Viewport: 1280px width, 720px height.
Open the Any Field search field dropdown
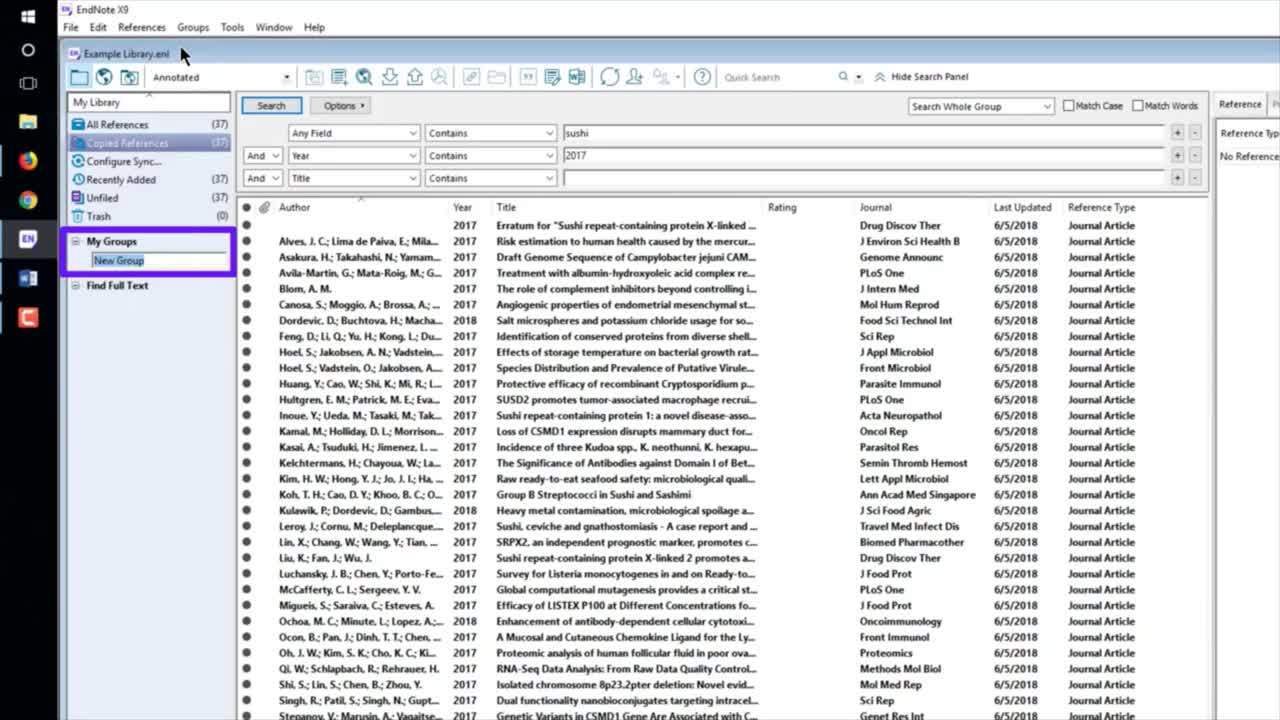tap(354, 133)
